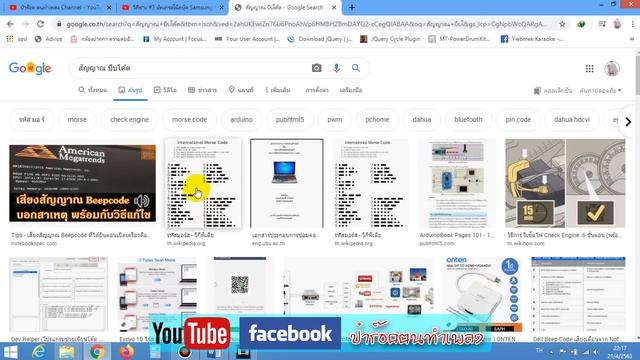Image resolution: width=640 pixels, height=360 pixels.
Task: Open Firefox from the taskbar
Action: (x=127, y=351)
